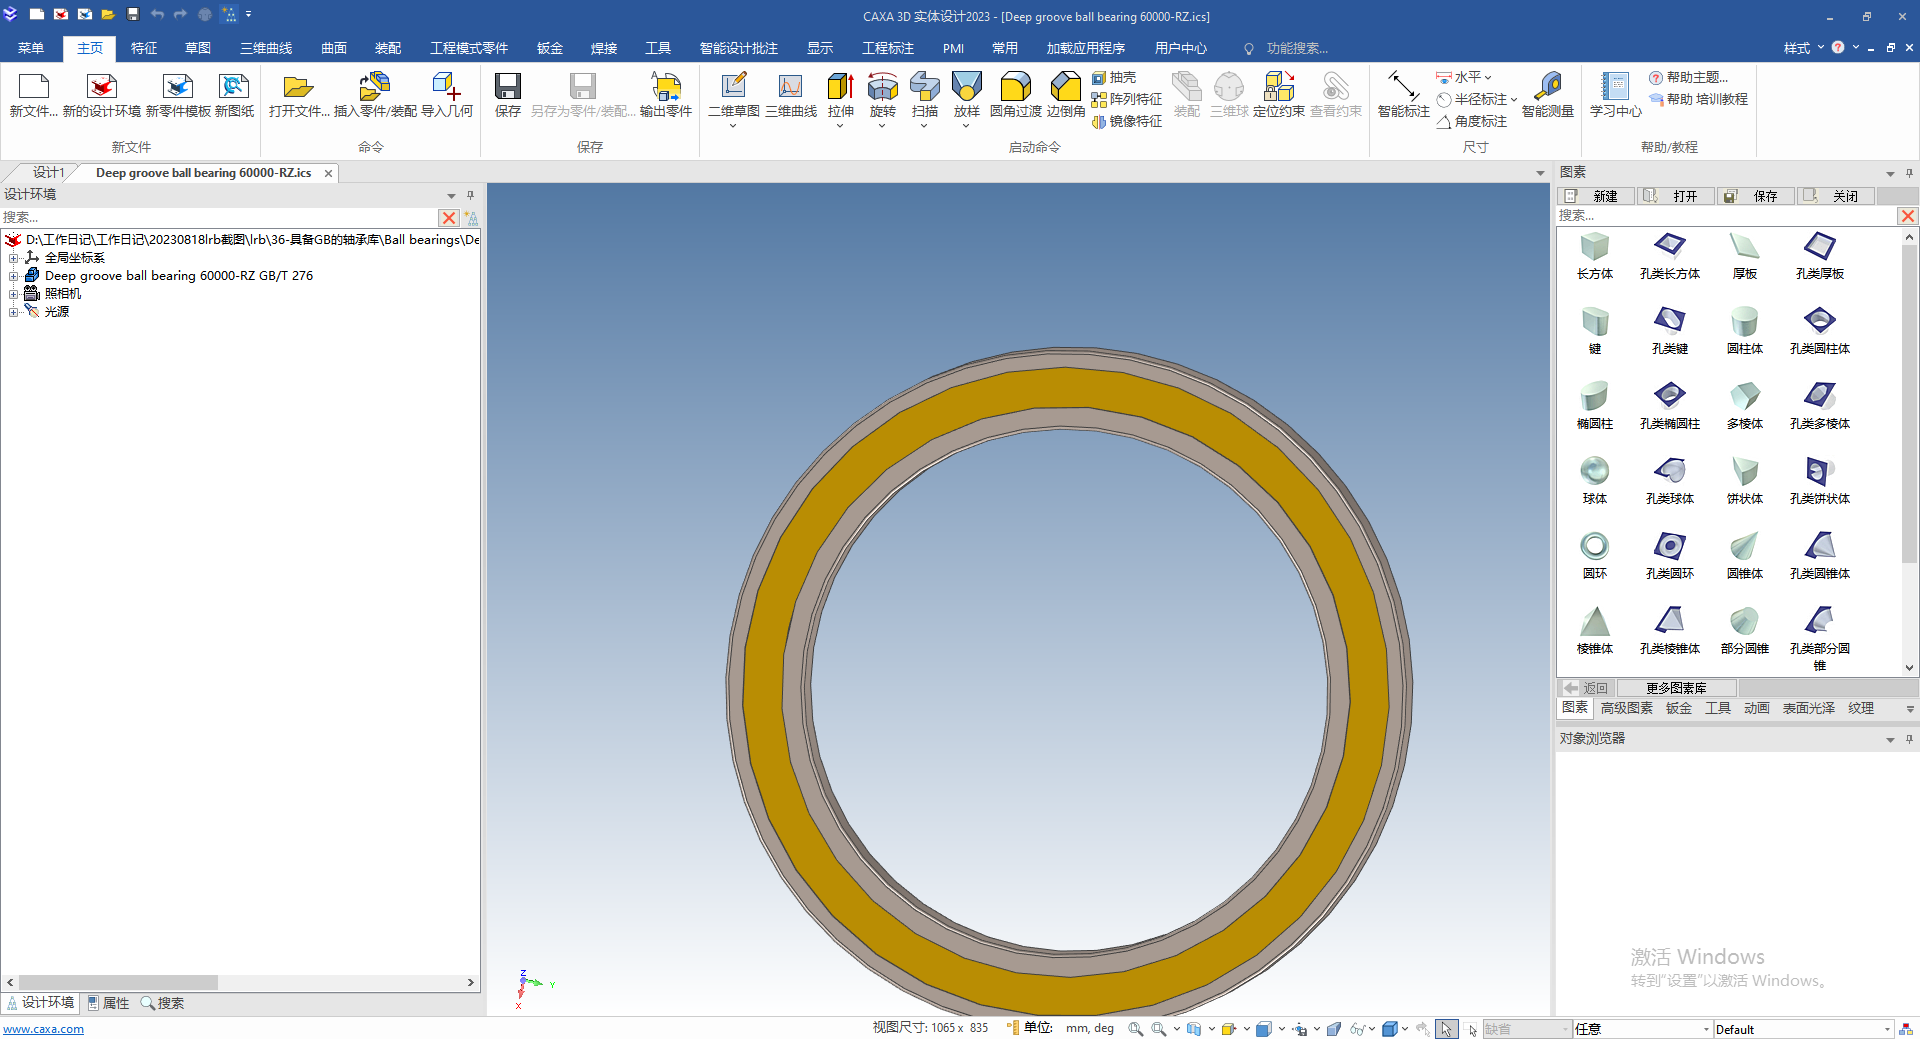1920x1039 pixels.
Task: Switch to the 设计1 document tab
Action: [48, 173]
